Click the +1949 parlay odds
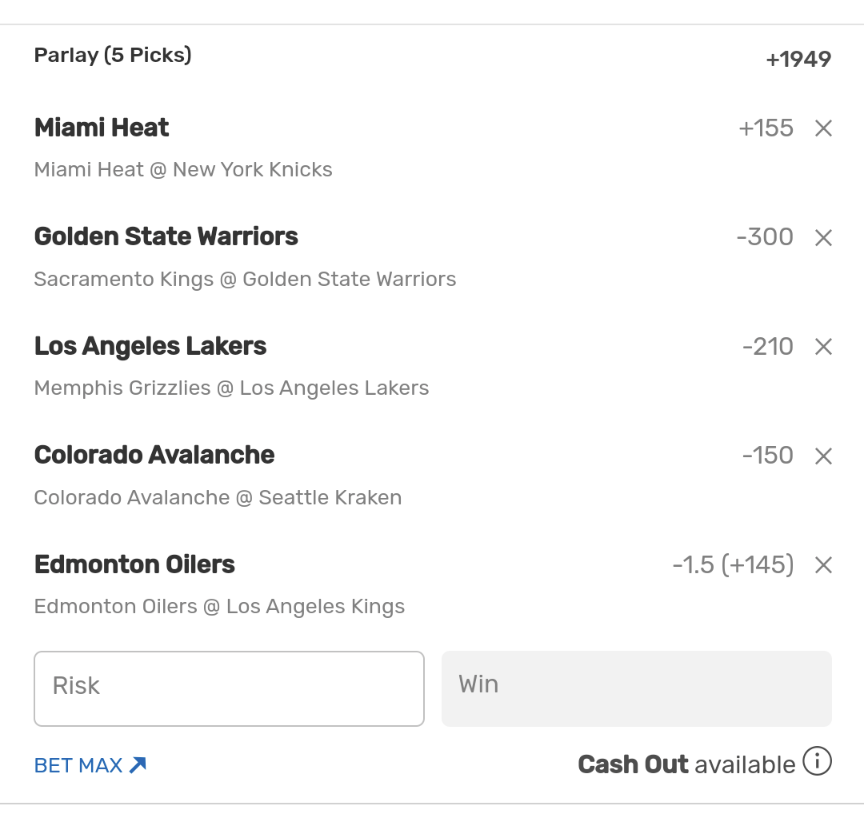This screenshot has width=864, height=822. point(798,60)
